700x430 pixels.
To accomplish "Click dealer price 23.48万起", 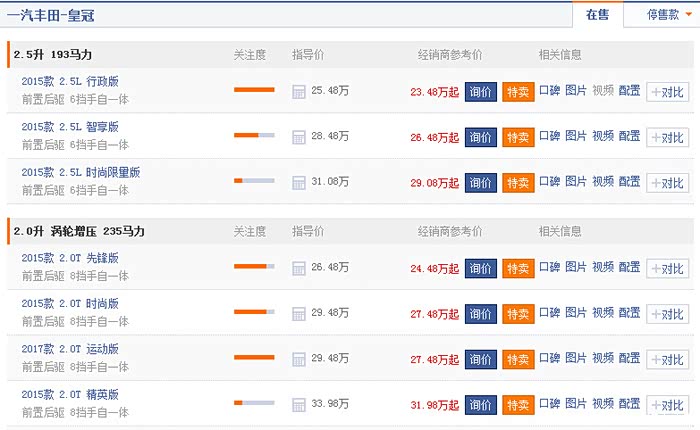I will (x=434, y=92).
